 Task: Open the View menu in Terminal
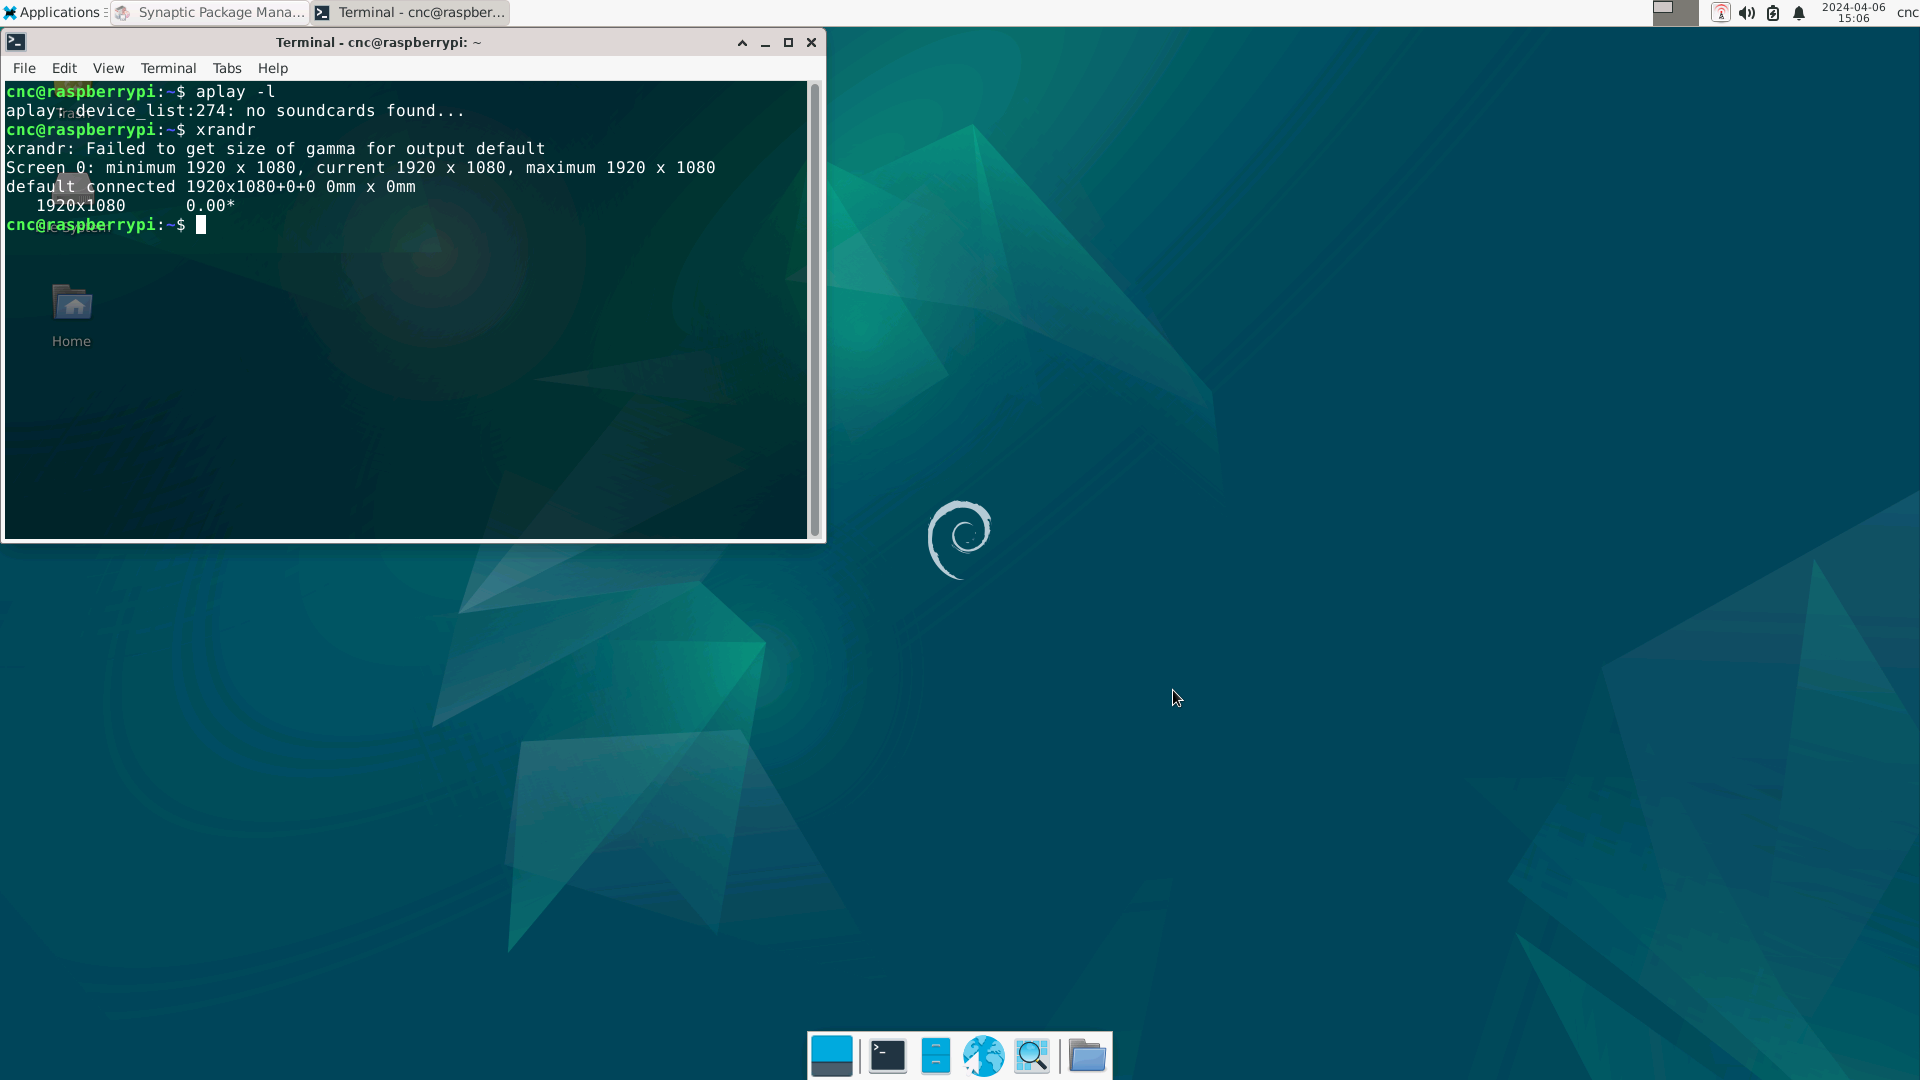coord(108,68)
